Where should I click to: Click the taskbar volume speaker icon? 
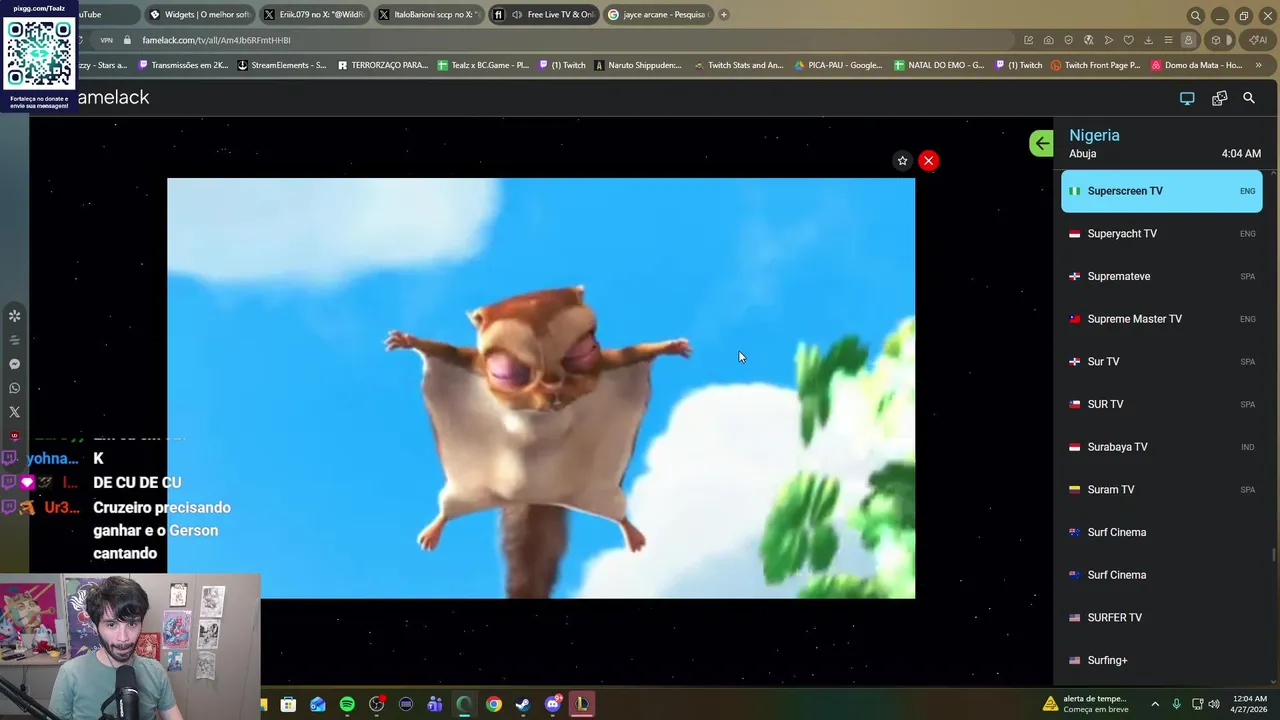click(x=1213, y=704)
